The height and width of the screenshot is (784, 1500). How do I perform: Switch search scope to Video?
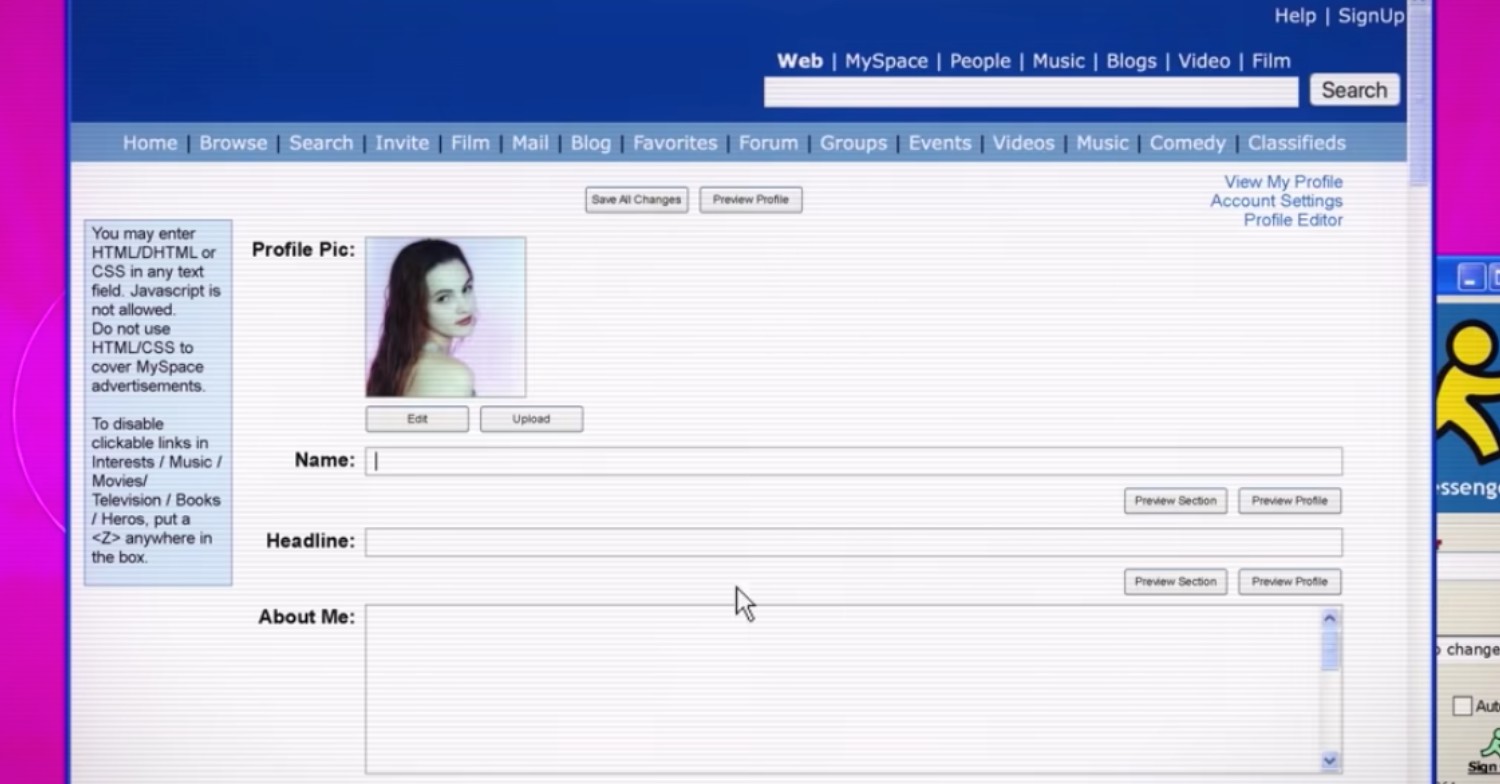[1203, 61]
